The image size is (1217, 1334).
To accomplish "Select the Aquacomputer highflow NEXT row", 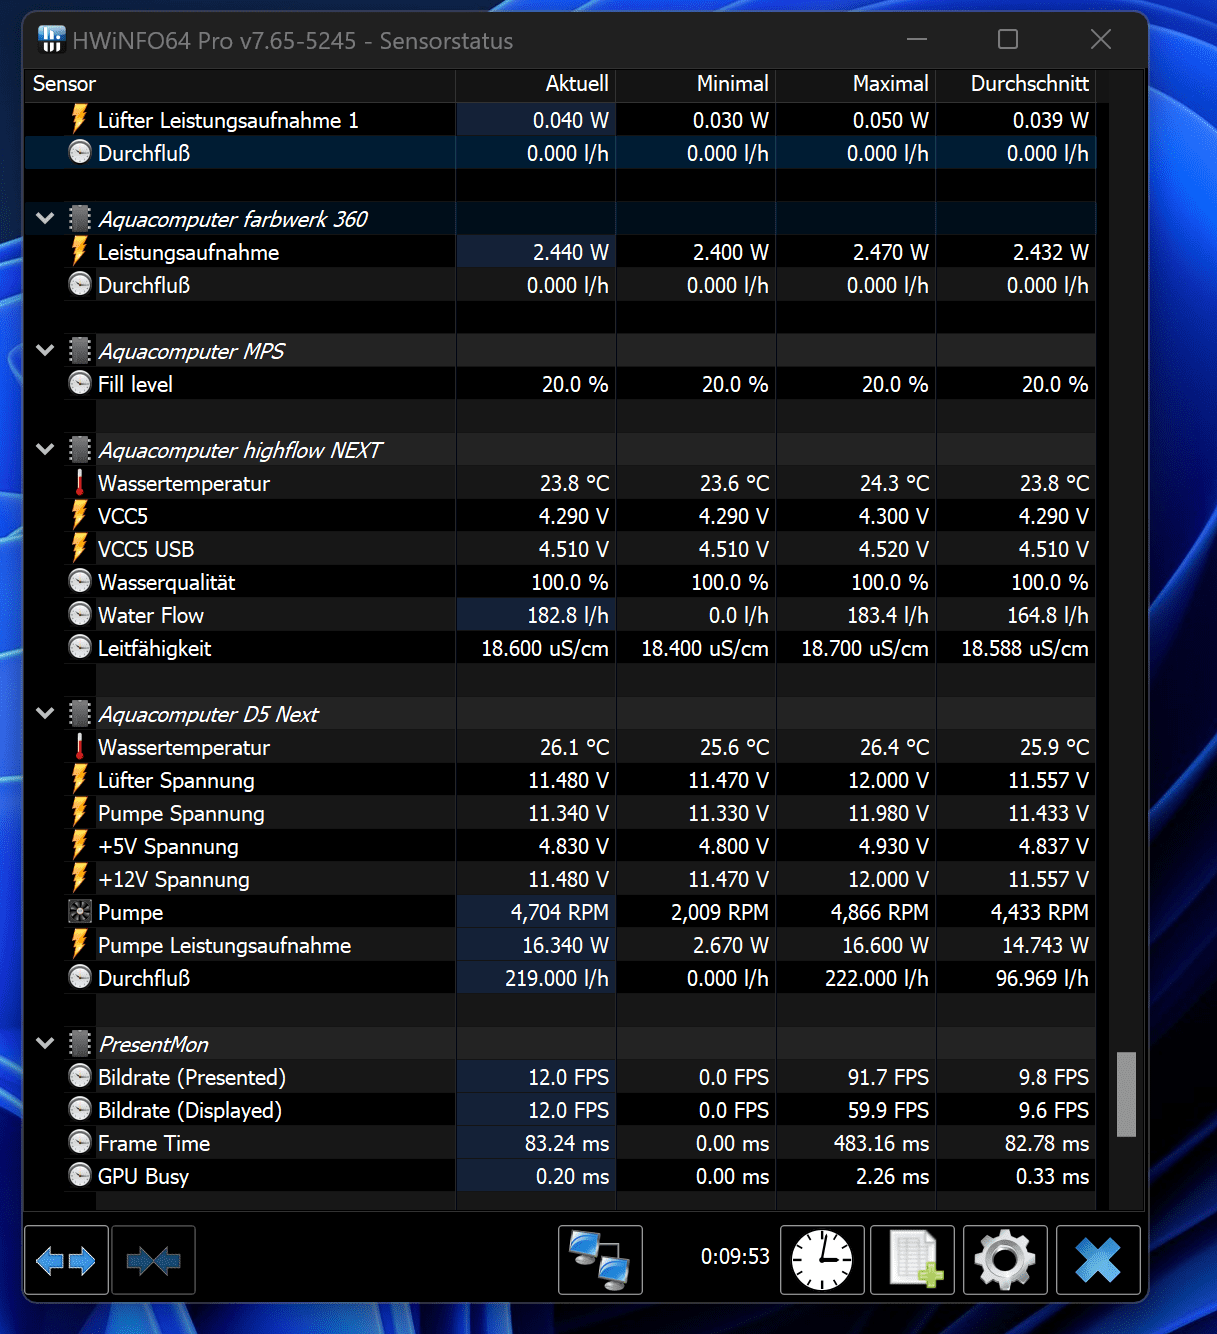I will 560,450.
